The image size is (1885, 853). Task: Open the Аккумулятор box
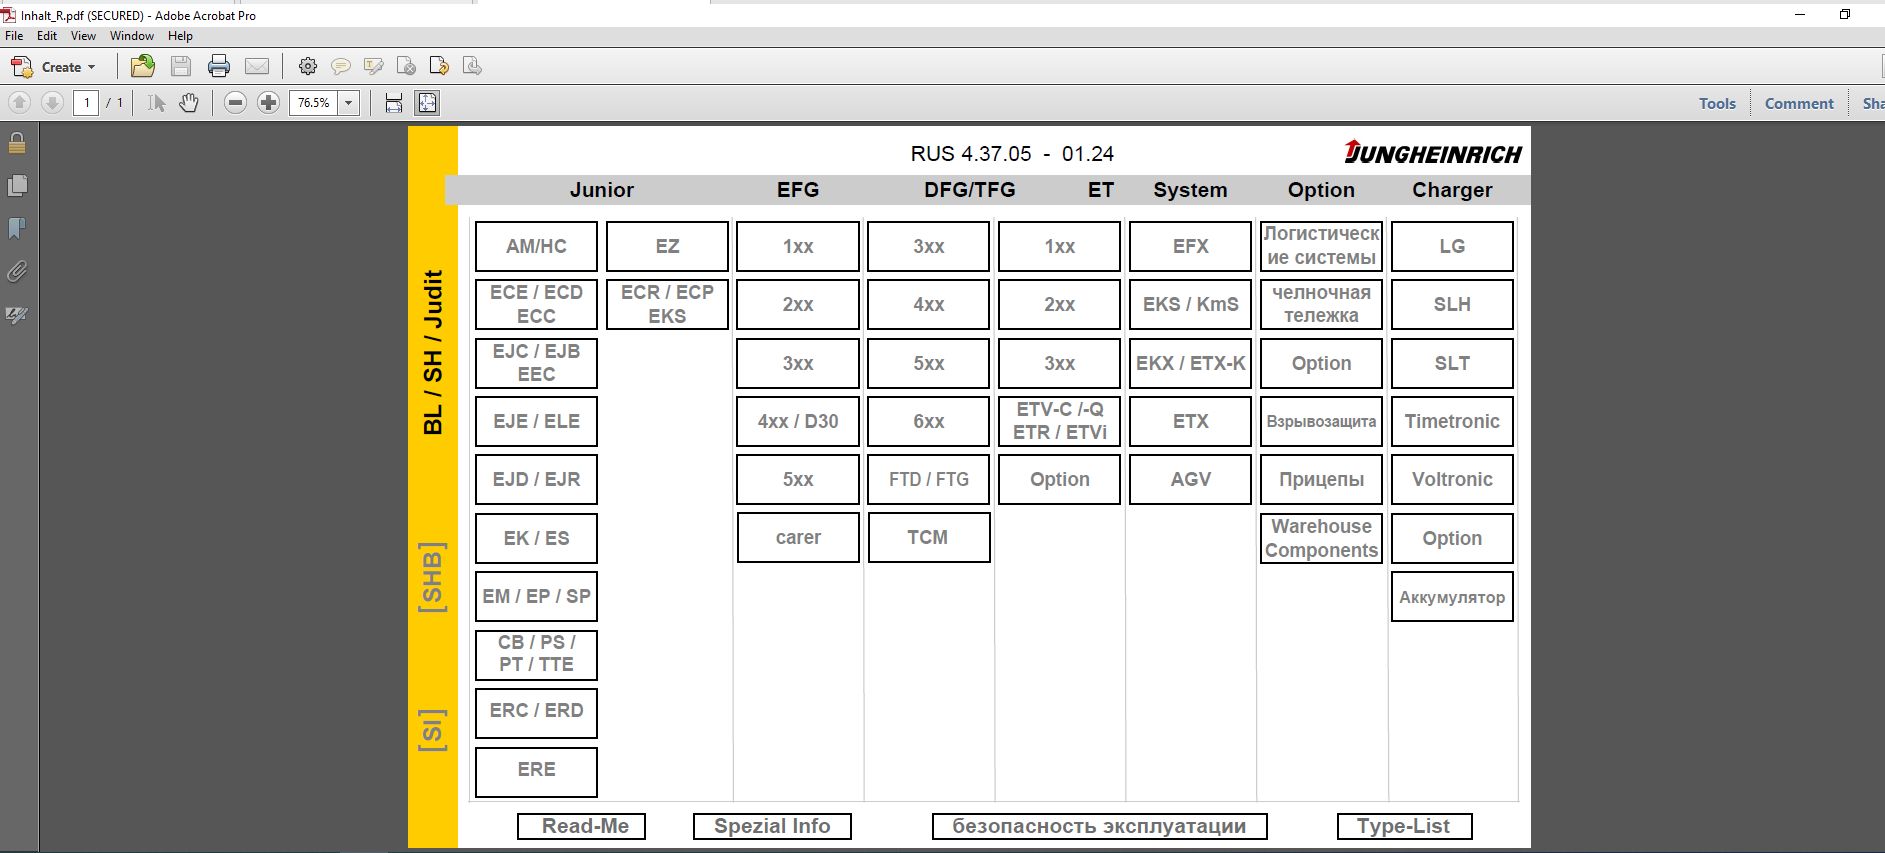pos(1452,597)
